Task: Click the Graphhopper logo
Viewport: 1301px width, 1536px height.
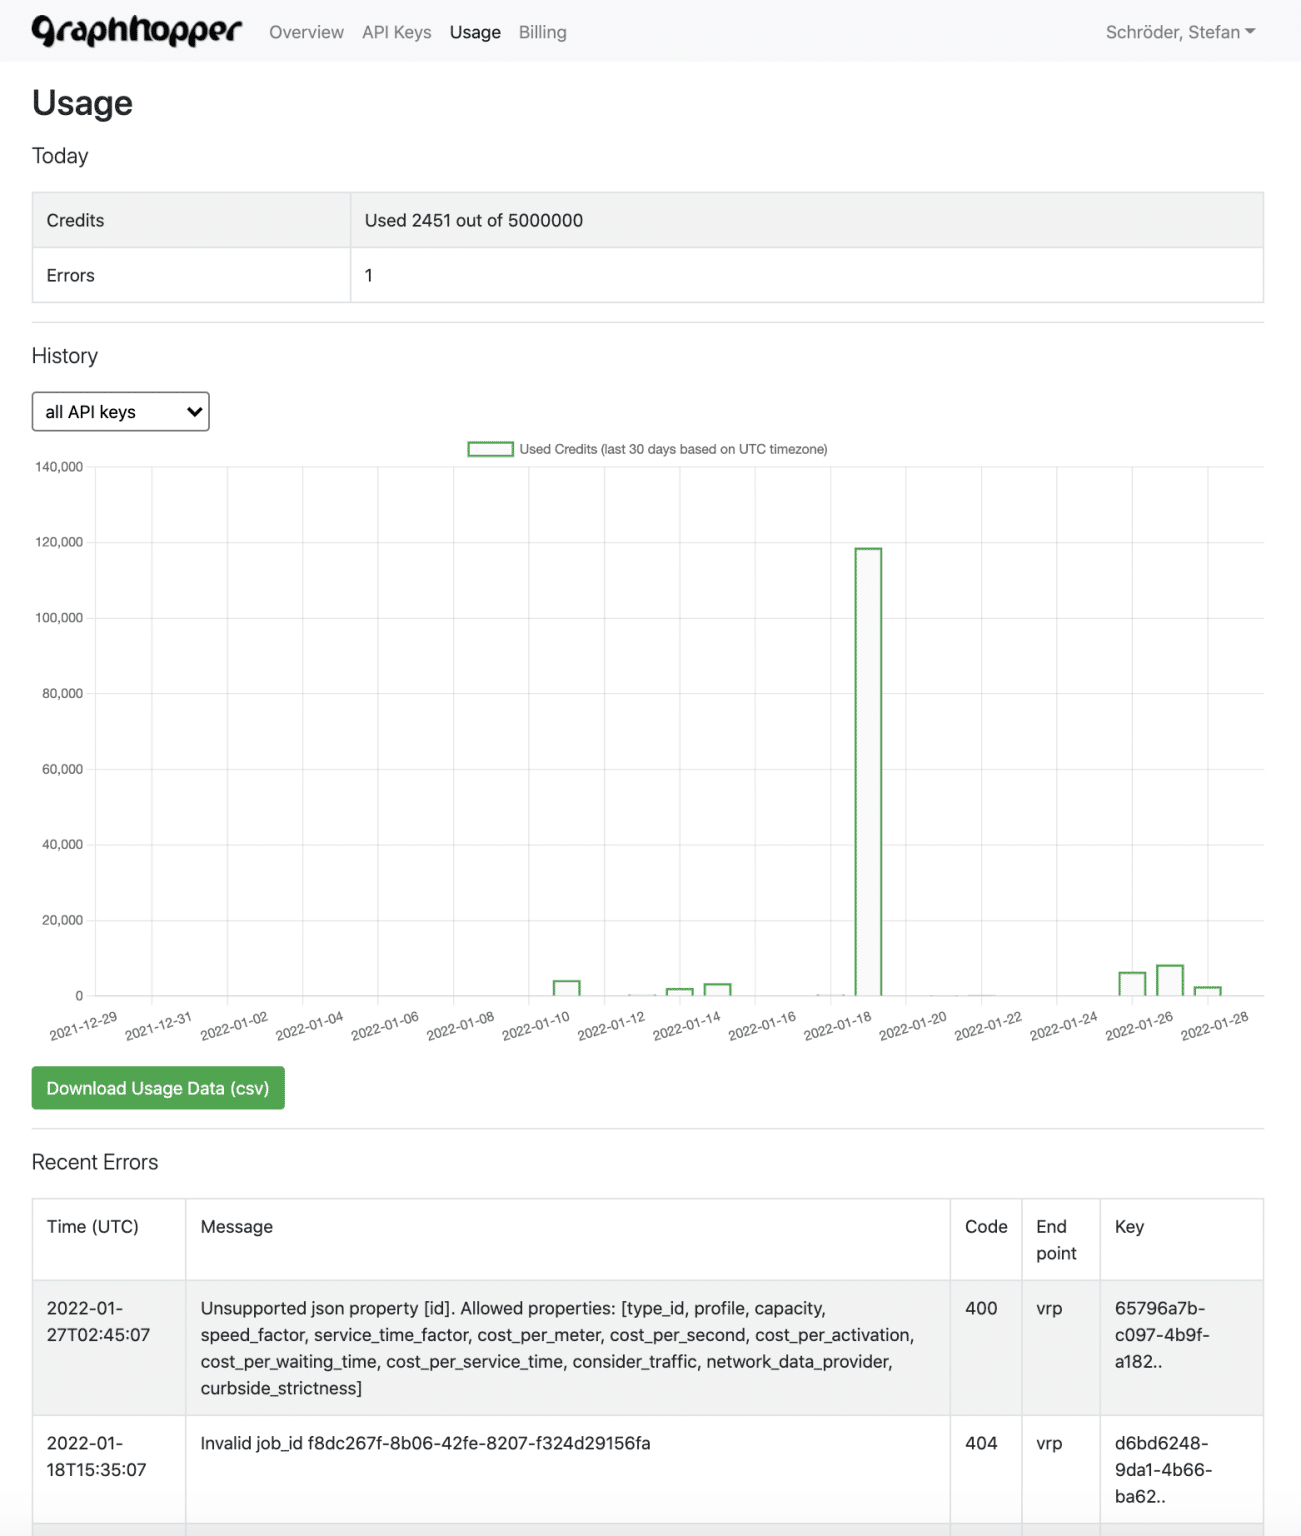Action: 137,30
